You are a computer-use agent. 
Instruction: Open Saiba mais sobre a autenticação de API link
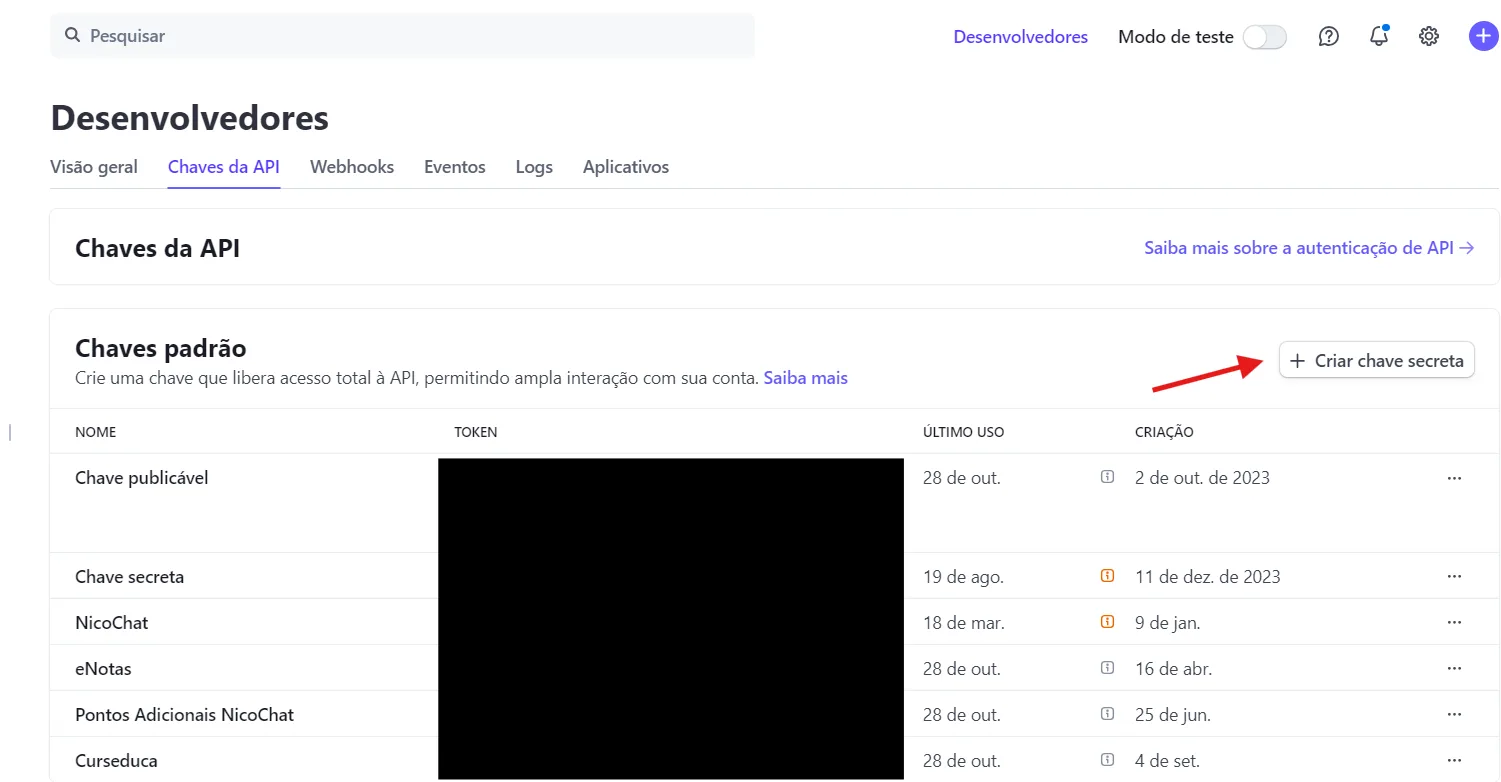click(x=1309, y=248)
